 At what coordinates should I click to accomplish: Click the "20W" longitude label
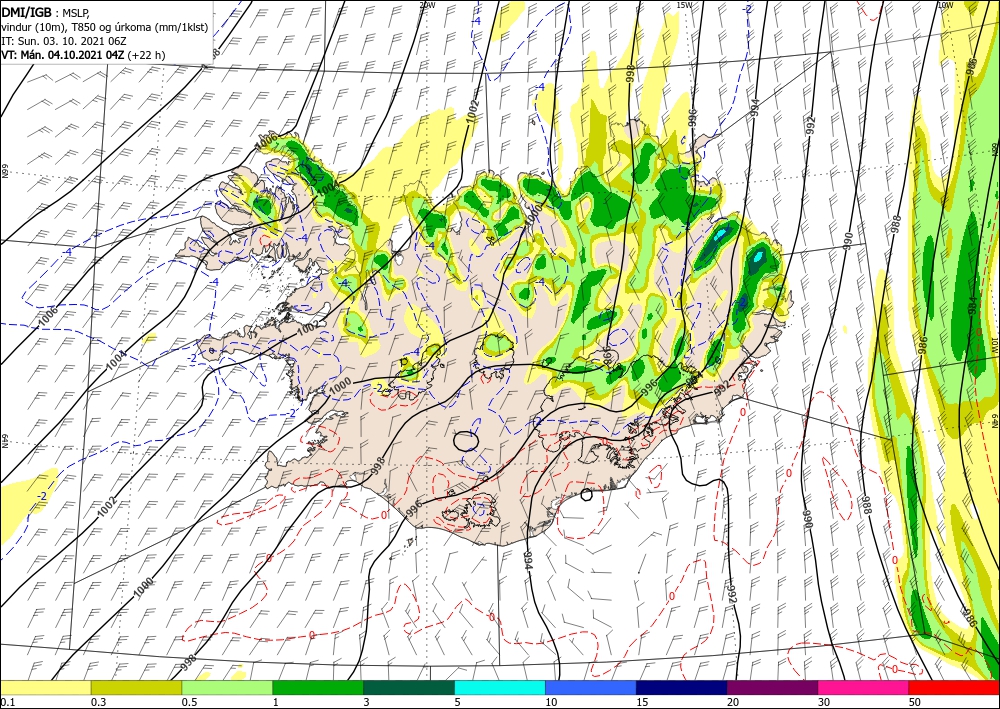tap(427, 5)
